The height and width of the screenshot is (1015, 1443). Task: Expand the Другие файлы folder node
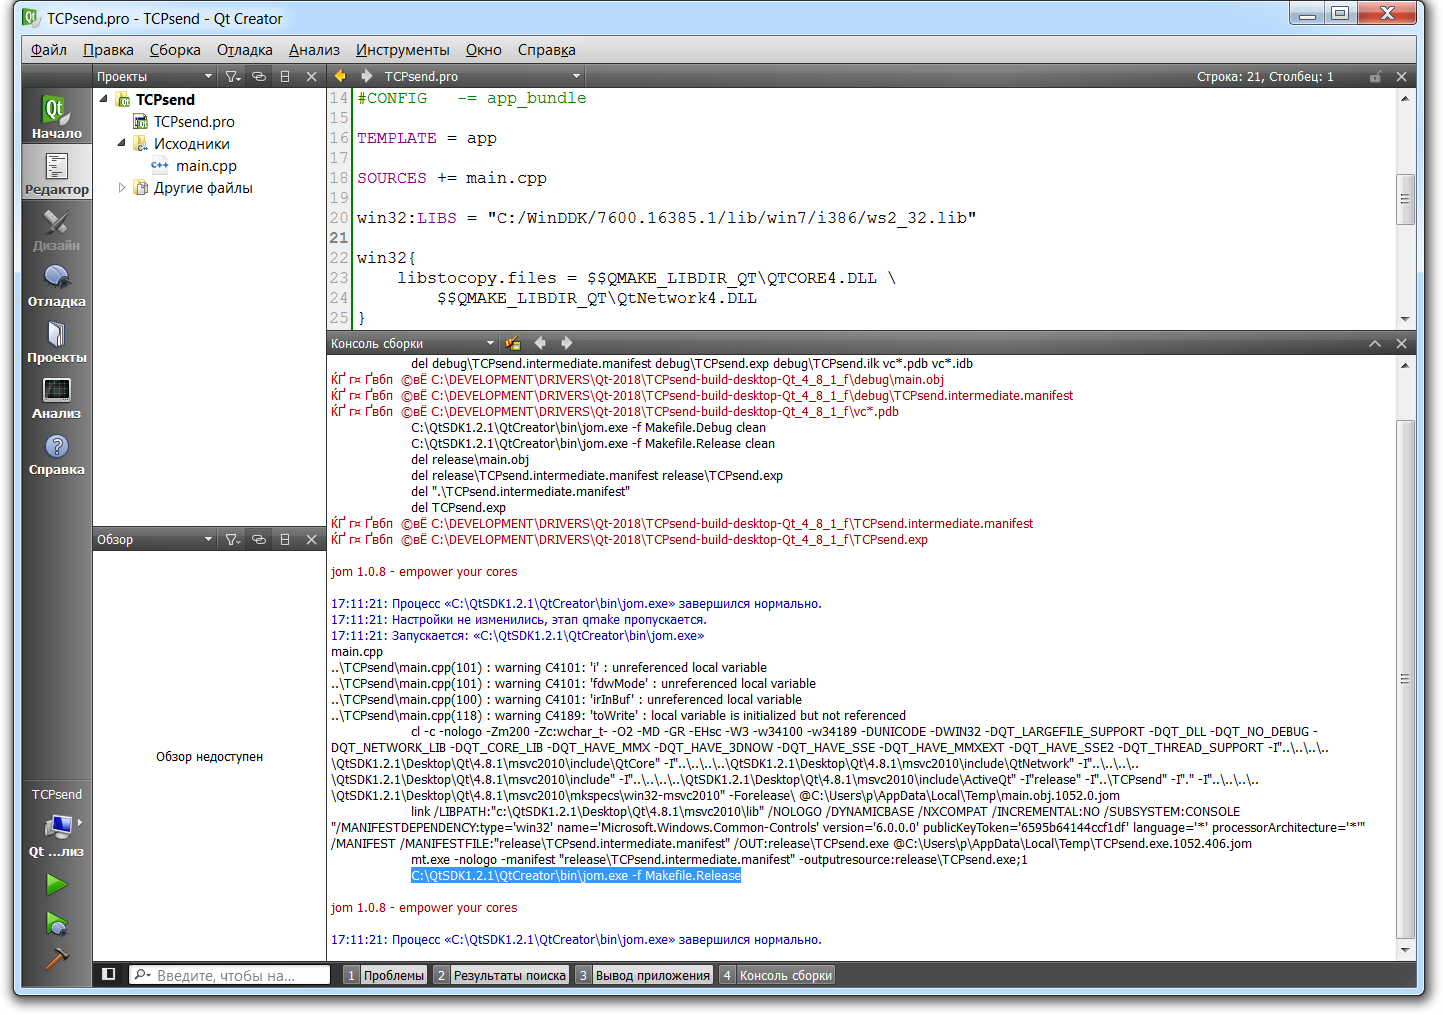(x=121, y=187)
